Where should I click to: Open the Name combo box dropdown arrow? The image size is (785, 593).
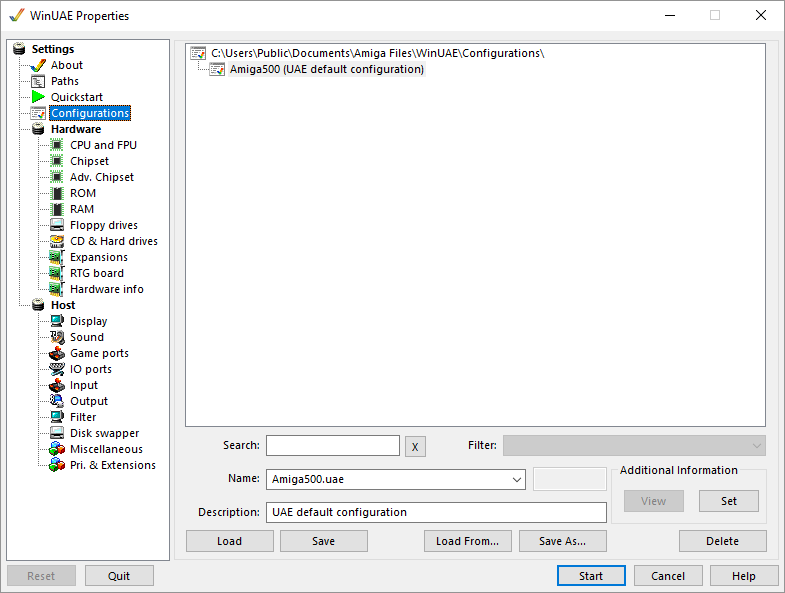pos(517,479)
